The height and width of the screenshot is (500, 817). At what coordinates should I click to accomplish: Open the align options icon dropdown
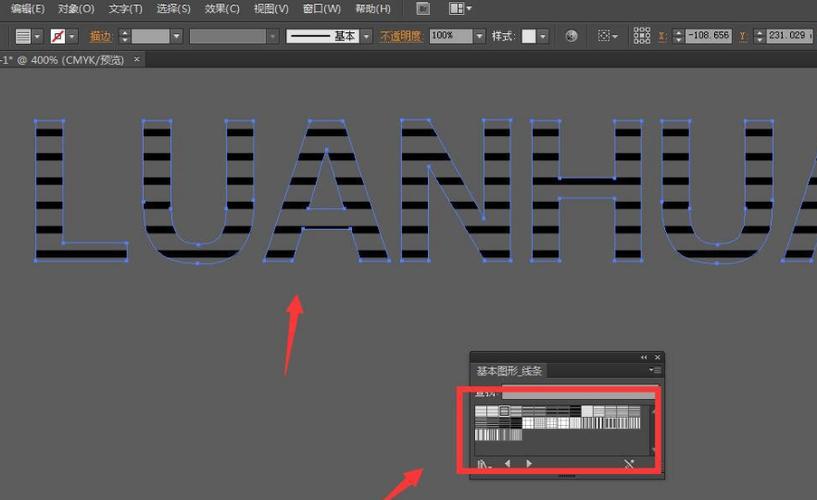pos(607,36)
